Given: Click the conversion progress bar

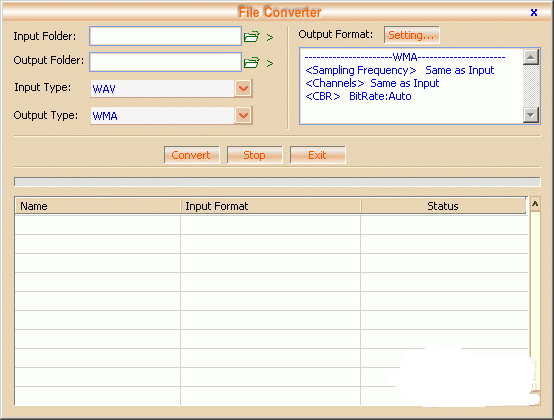Looking at the screenshot, I should coord(277,182).
